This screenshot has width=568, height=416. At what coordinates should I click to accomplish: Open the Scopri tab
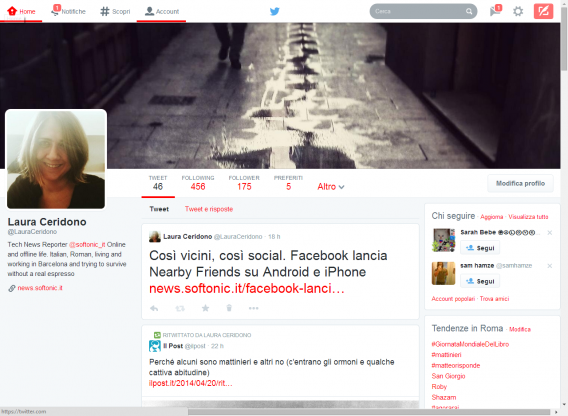[x=115, y=12]
